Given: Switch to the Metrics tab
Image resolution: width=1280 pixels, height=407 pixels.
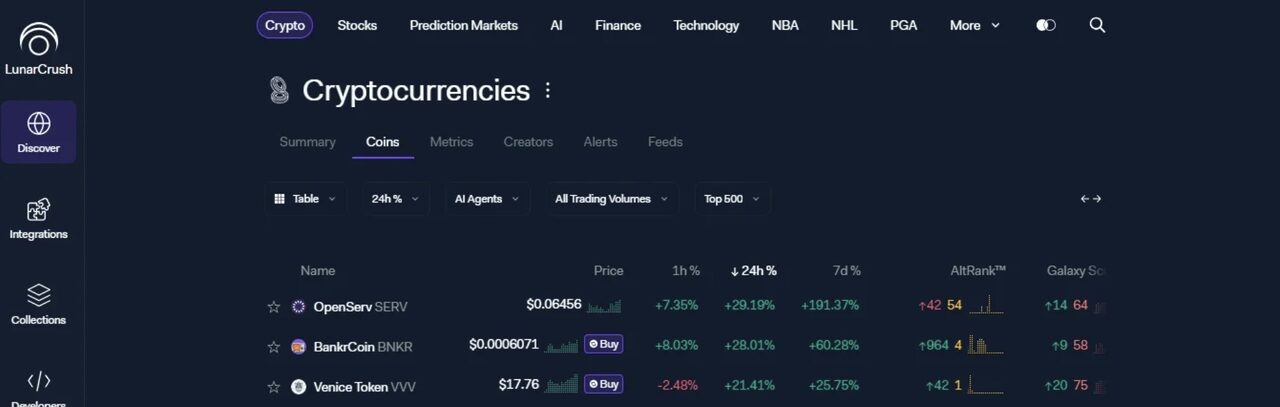Looking at the screenshot, I should 451,142.
